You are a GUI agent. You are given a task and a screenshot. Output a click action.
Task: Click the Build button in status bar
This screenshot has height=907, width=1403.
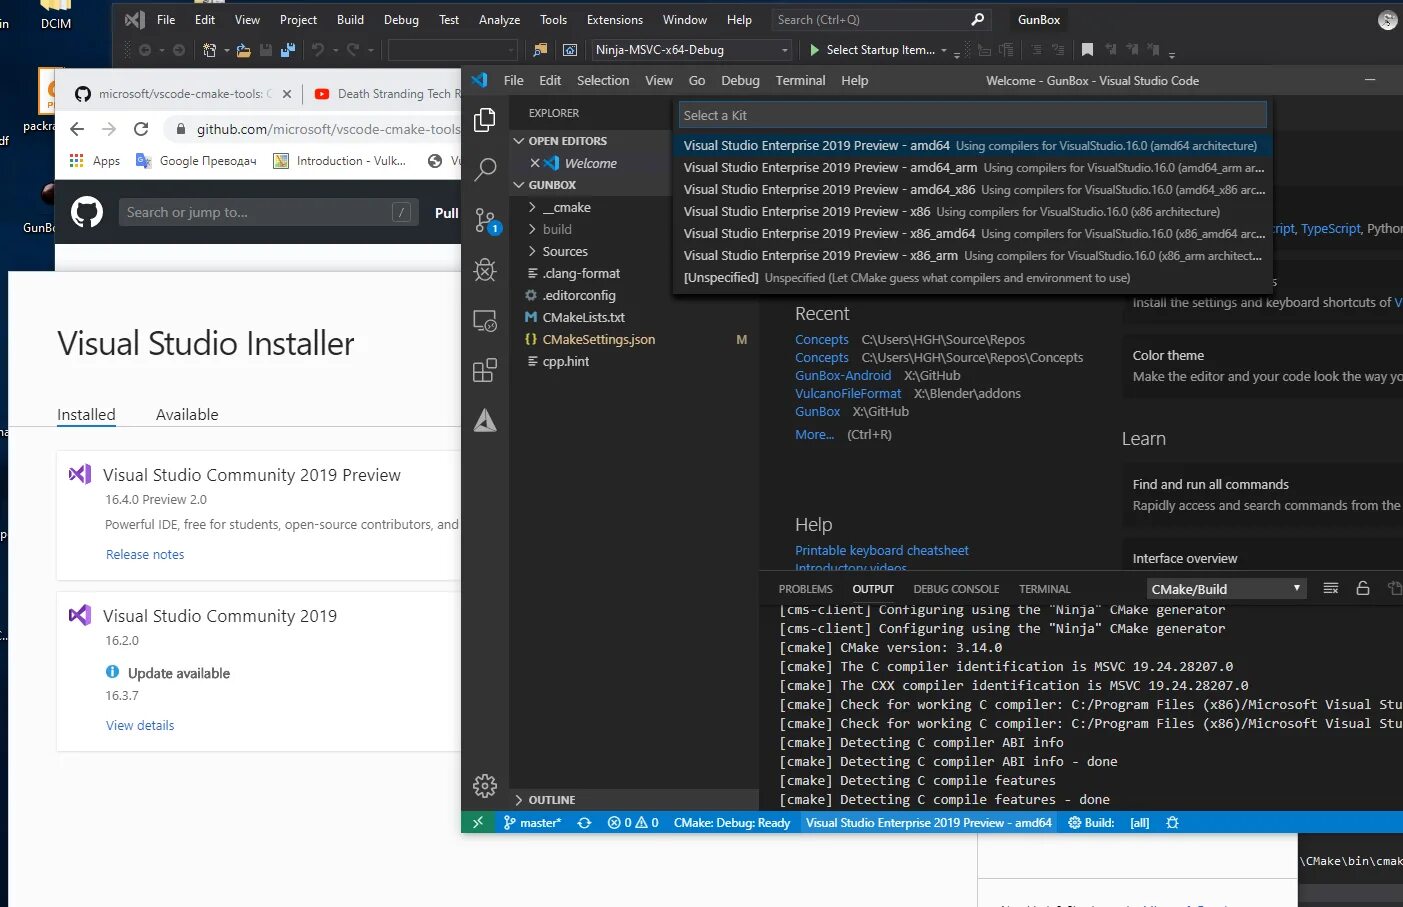click(x=1090, y=823)
